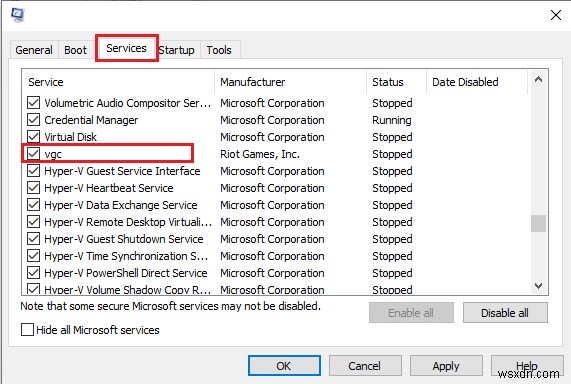Click the Date Disabled column header

tap(477, 82)
